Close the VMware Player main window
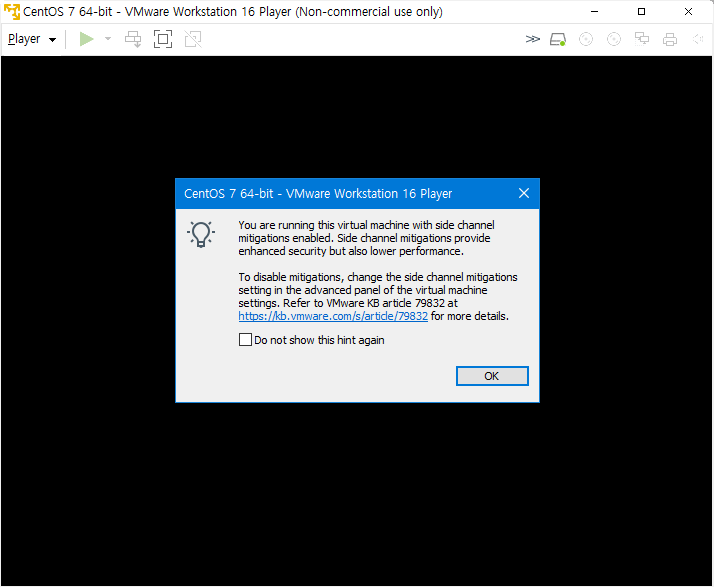The width and height of the screenshot is (714, 587). [x=688, y=11]
